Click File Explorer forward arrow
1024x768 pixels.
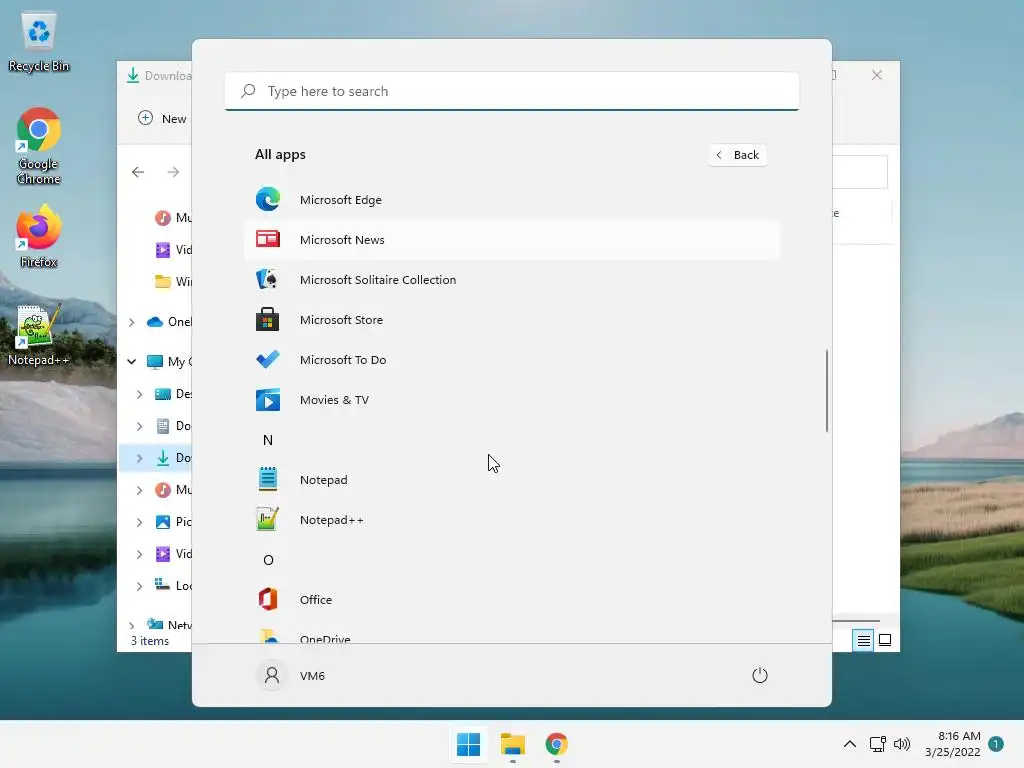coord(173,172)
